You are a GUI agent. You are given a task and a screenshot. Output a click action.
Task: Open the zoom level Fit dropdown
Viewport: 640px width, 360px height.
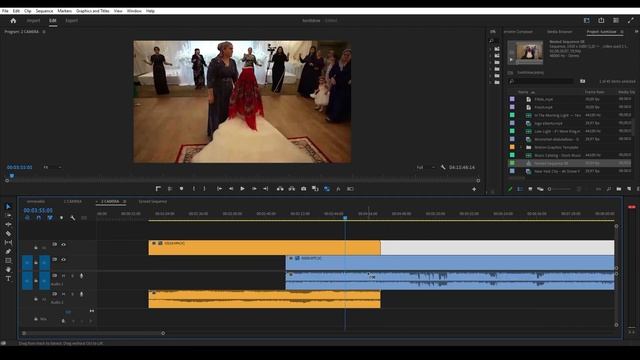53,167
